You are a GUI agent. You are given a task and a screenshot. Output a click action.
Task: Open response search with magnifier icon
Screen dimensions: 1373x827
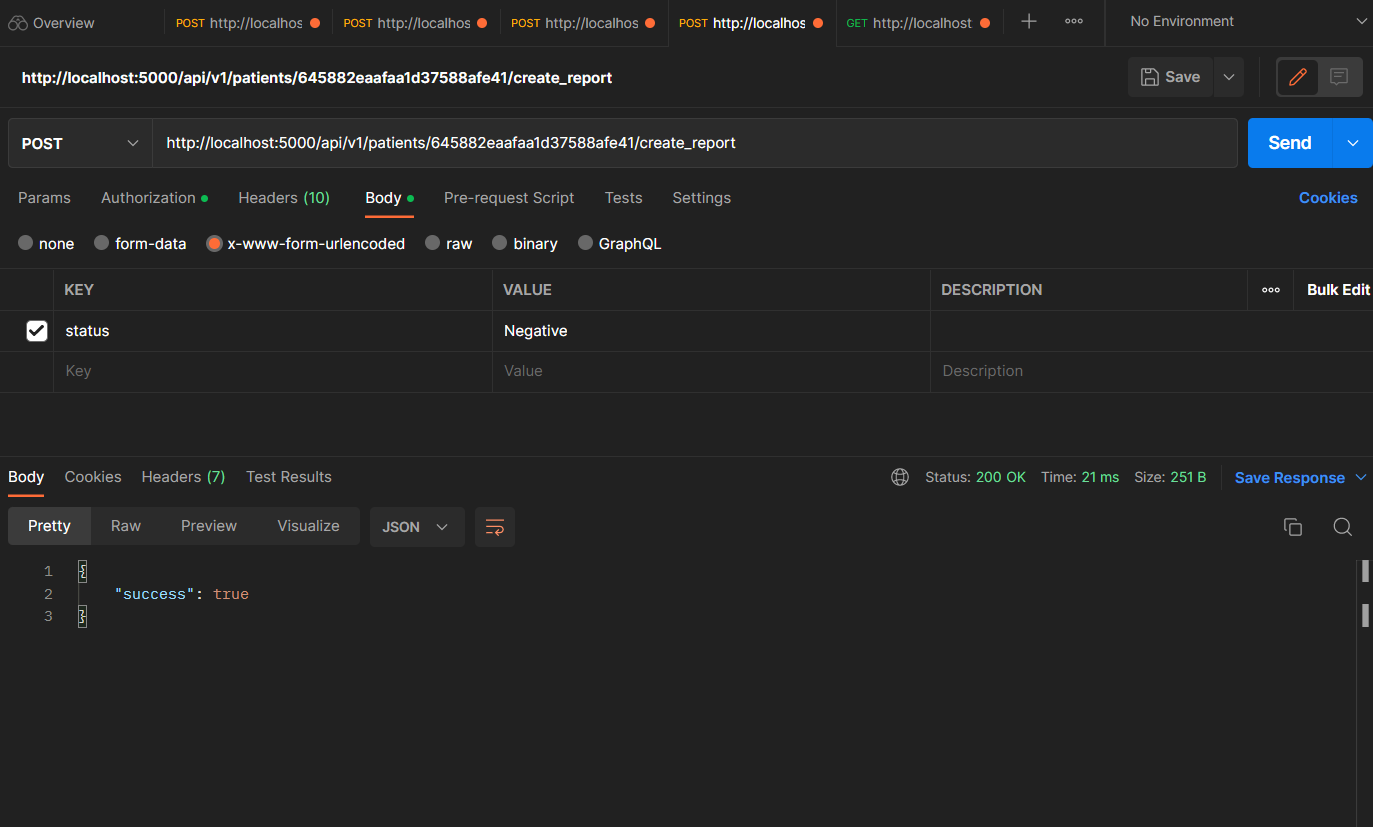coord(1342,526)
